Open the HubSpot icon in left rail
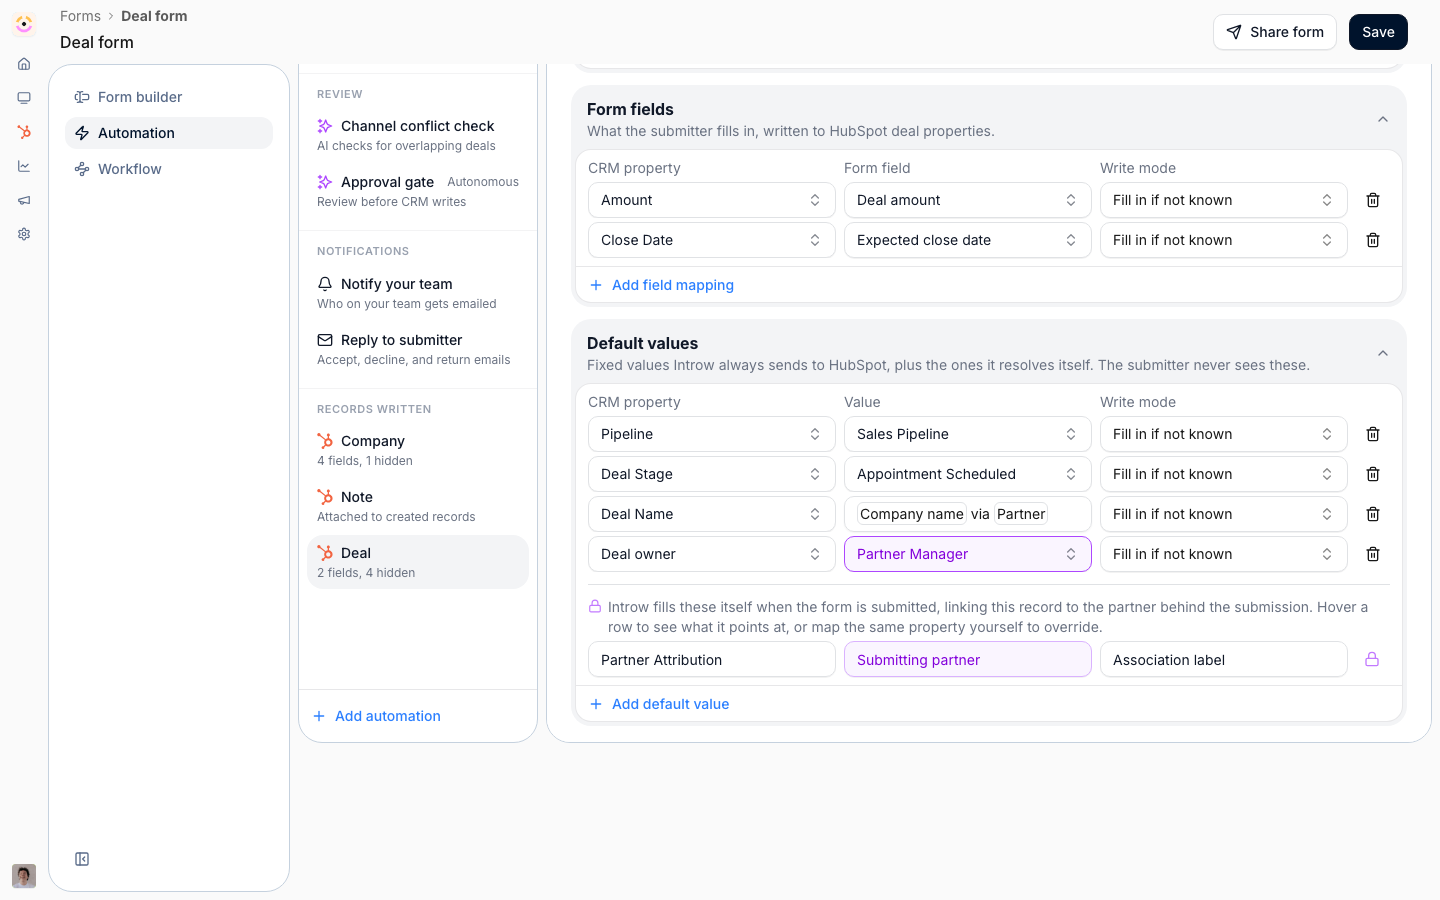The image size is (1440, 900). click(24, 132)
